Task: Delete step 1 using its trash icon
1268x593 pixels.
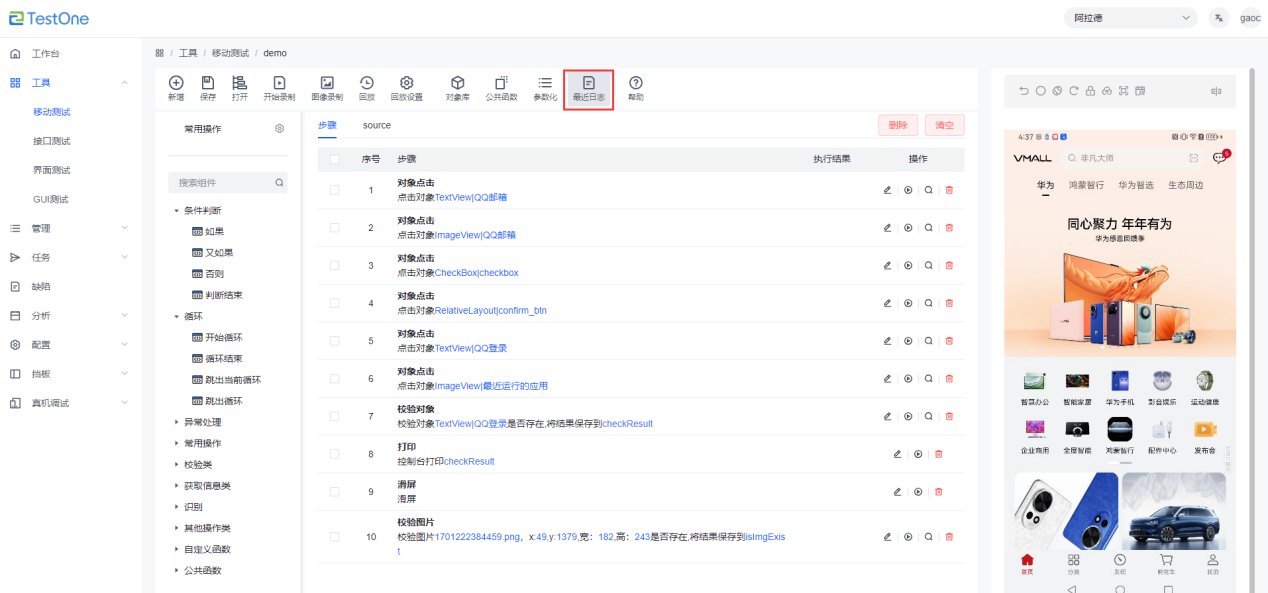Action: (x=949, y=190)
